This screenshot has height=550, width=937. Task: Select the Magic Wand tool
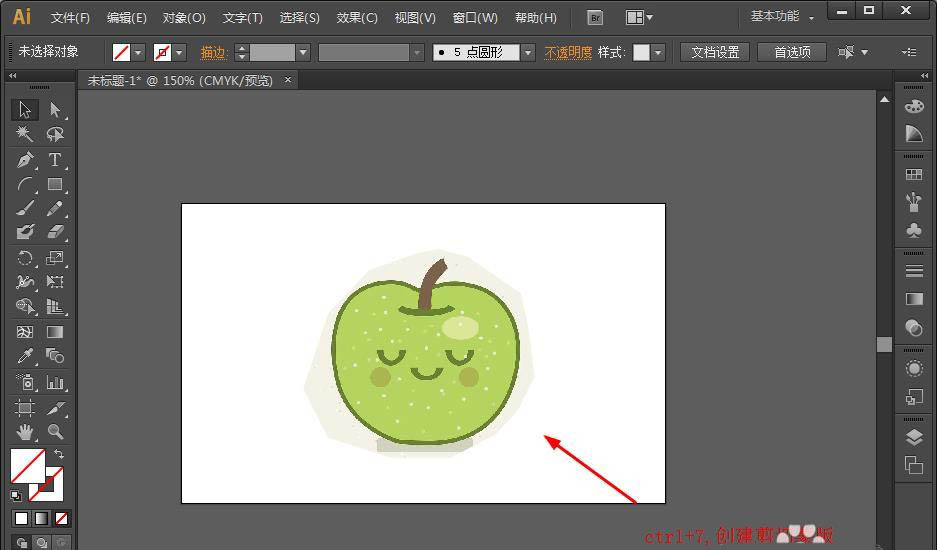[x=25, y=134]
